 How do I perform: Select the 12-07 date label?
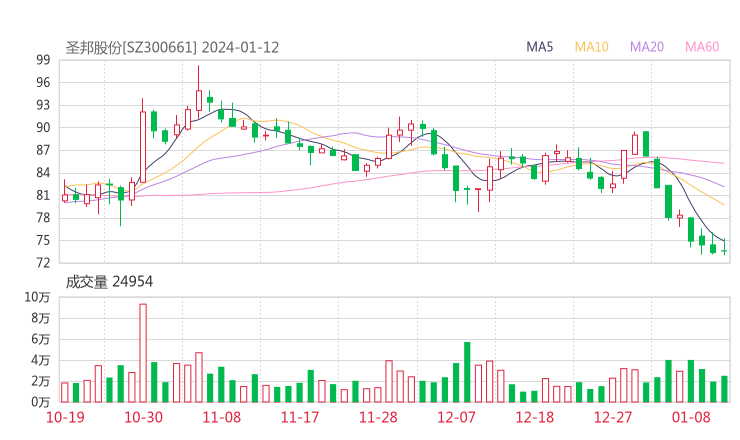click(456, 417)
